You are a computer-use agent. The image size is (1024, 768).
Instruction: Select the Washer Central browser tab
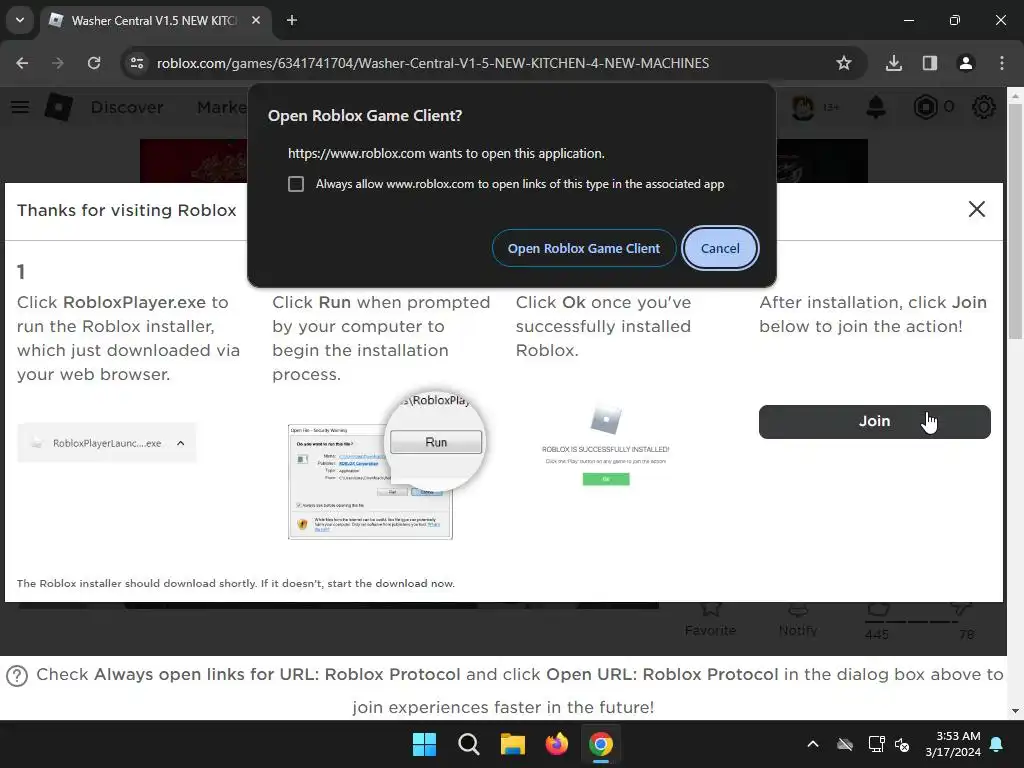[x=153, y=21]
